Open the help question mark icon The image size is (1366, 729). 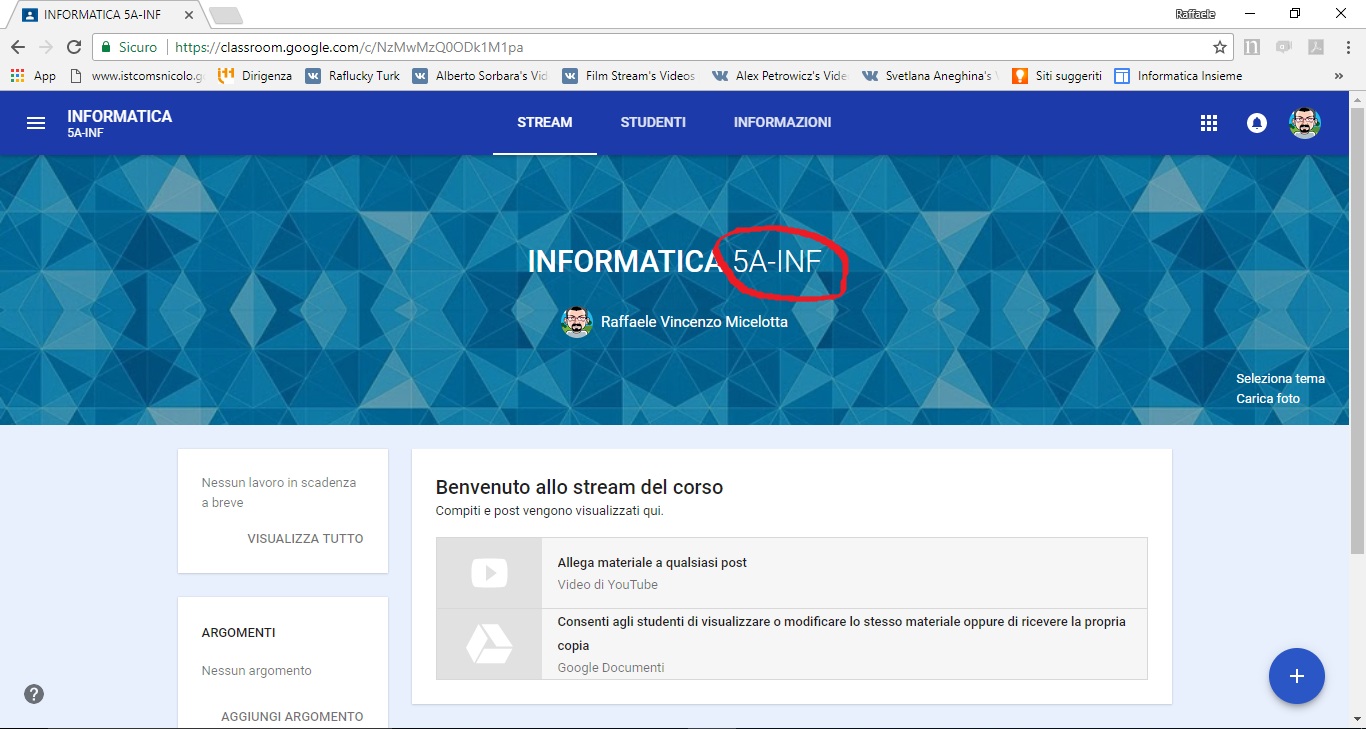[34, 694]
